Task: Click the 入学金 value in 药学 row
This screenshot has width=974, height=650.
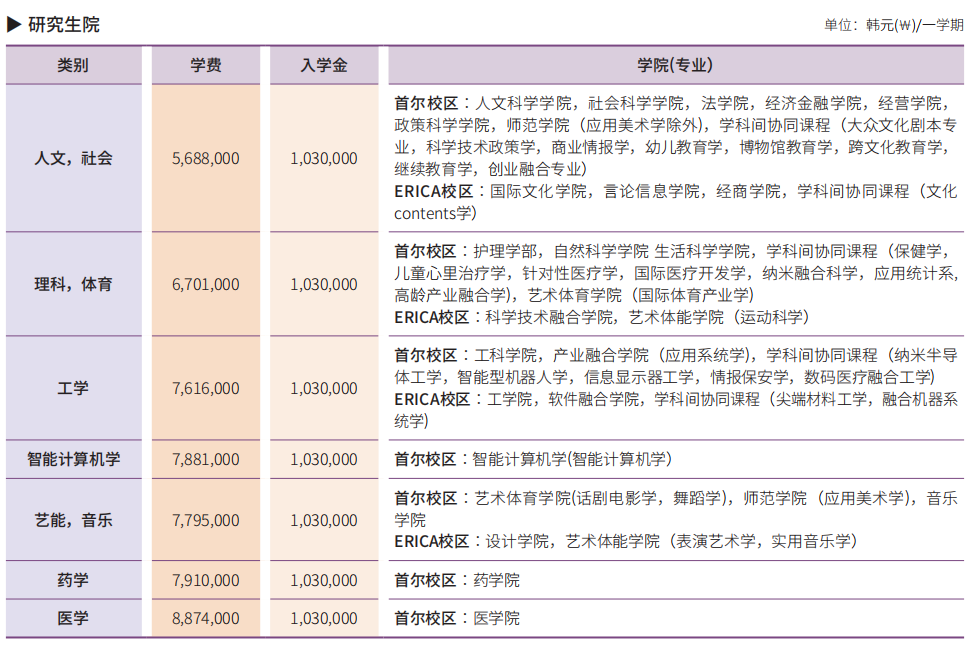Action: [x=324, y=580]
